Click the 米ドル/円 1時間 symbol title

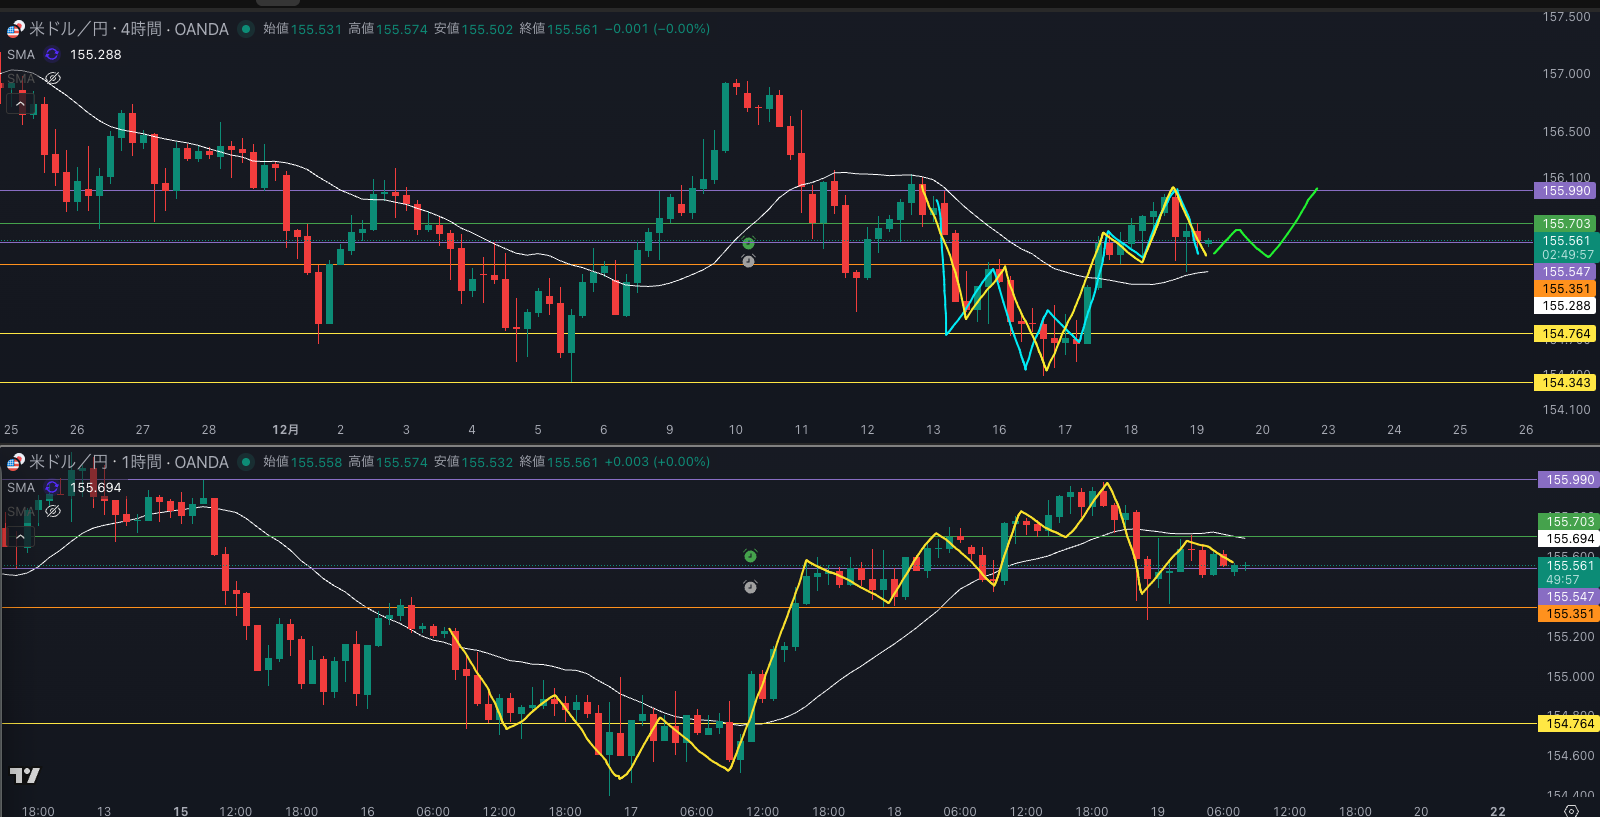pos(130,462)
